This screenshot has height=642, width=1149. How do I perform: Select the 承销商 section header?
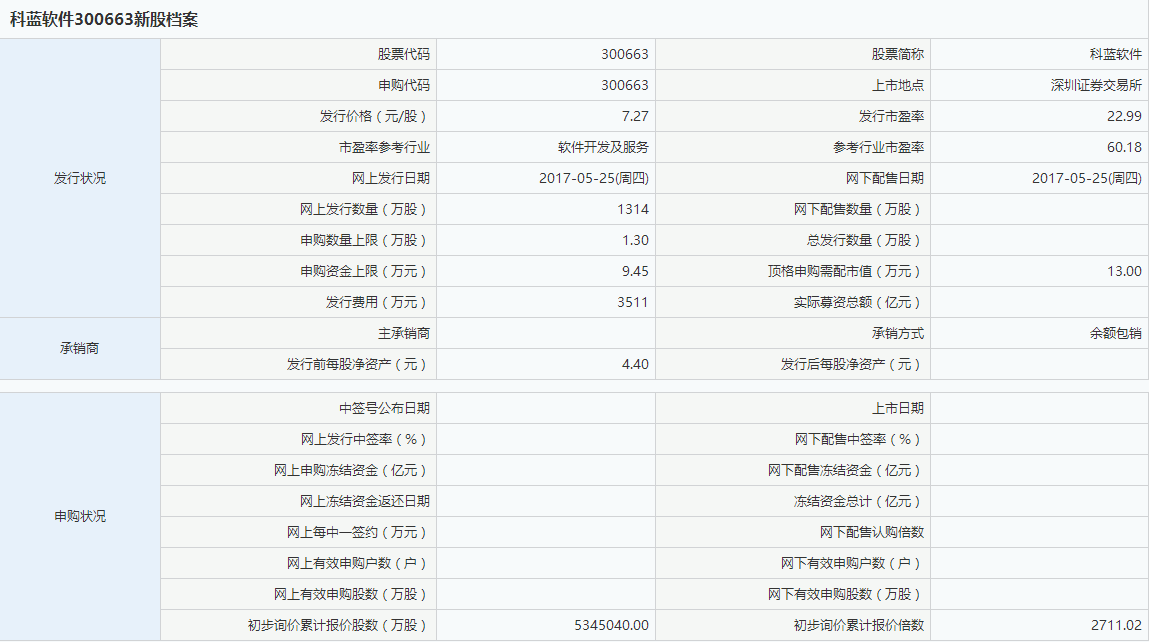(80, 348)
